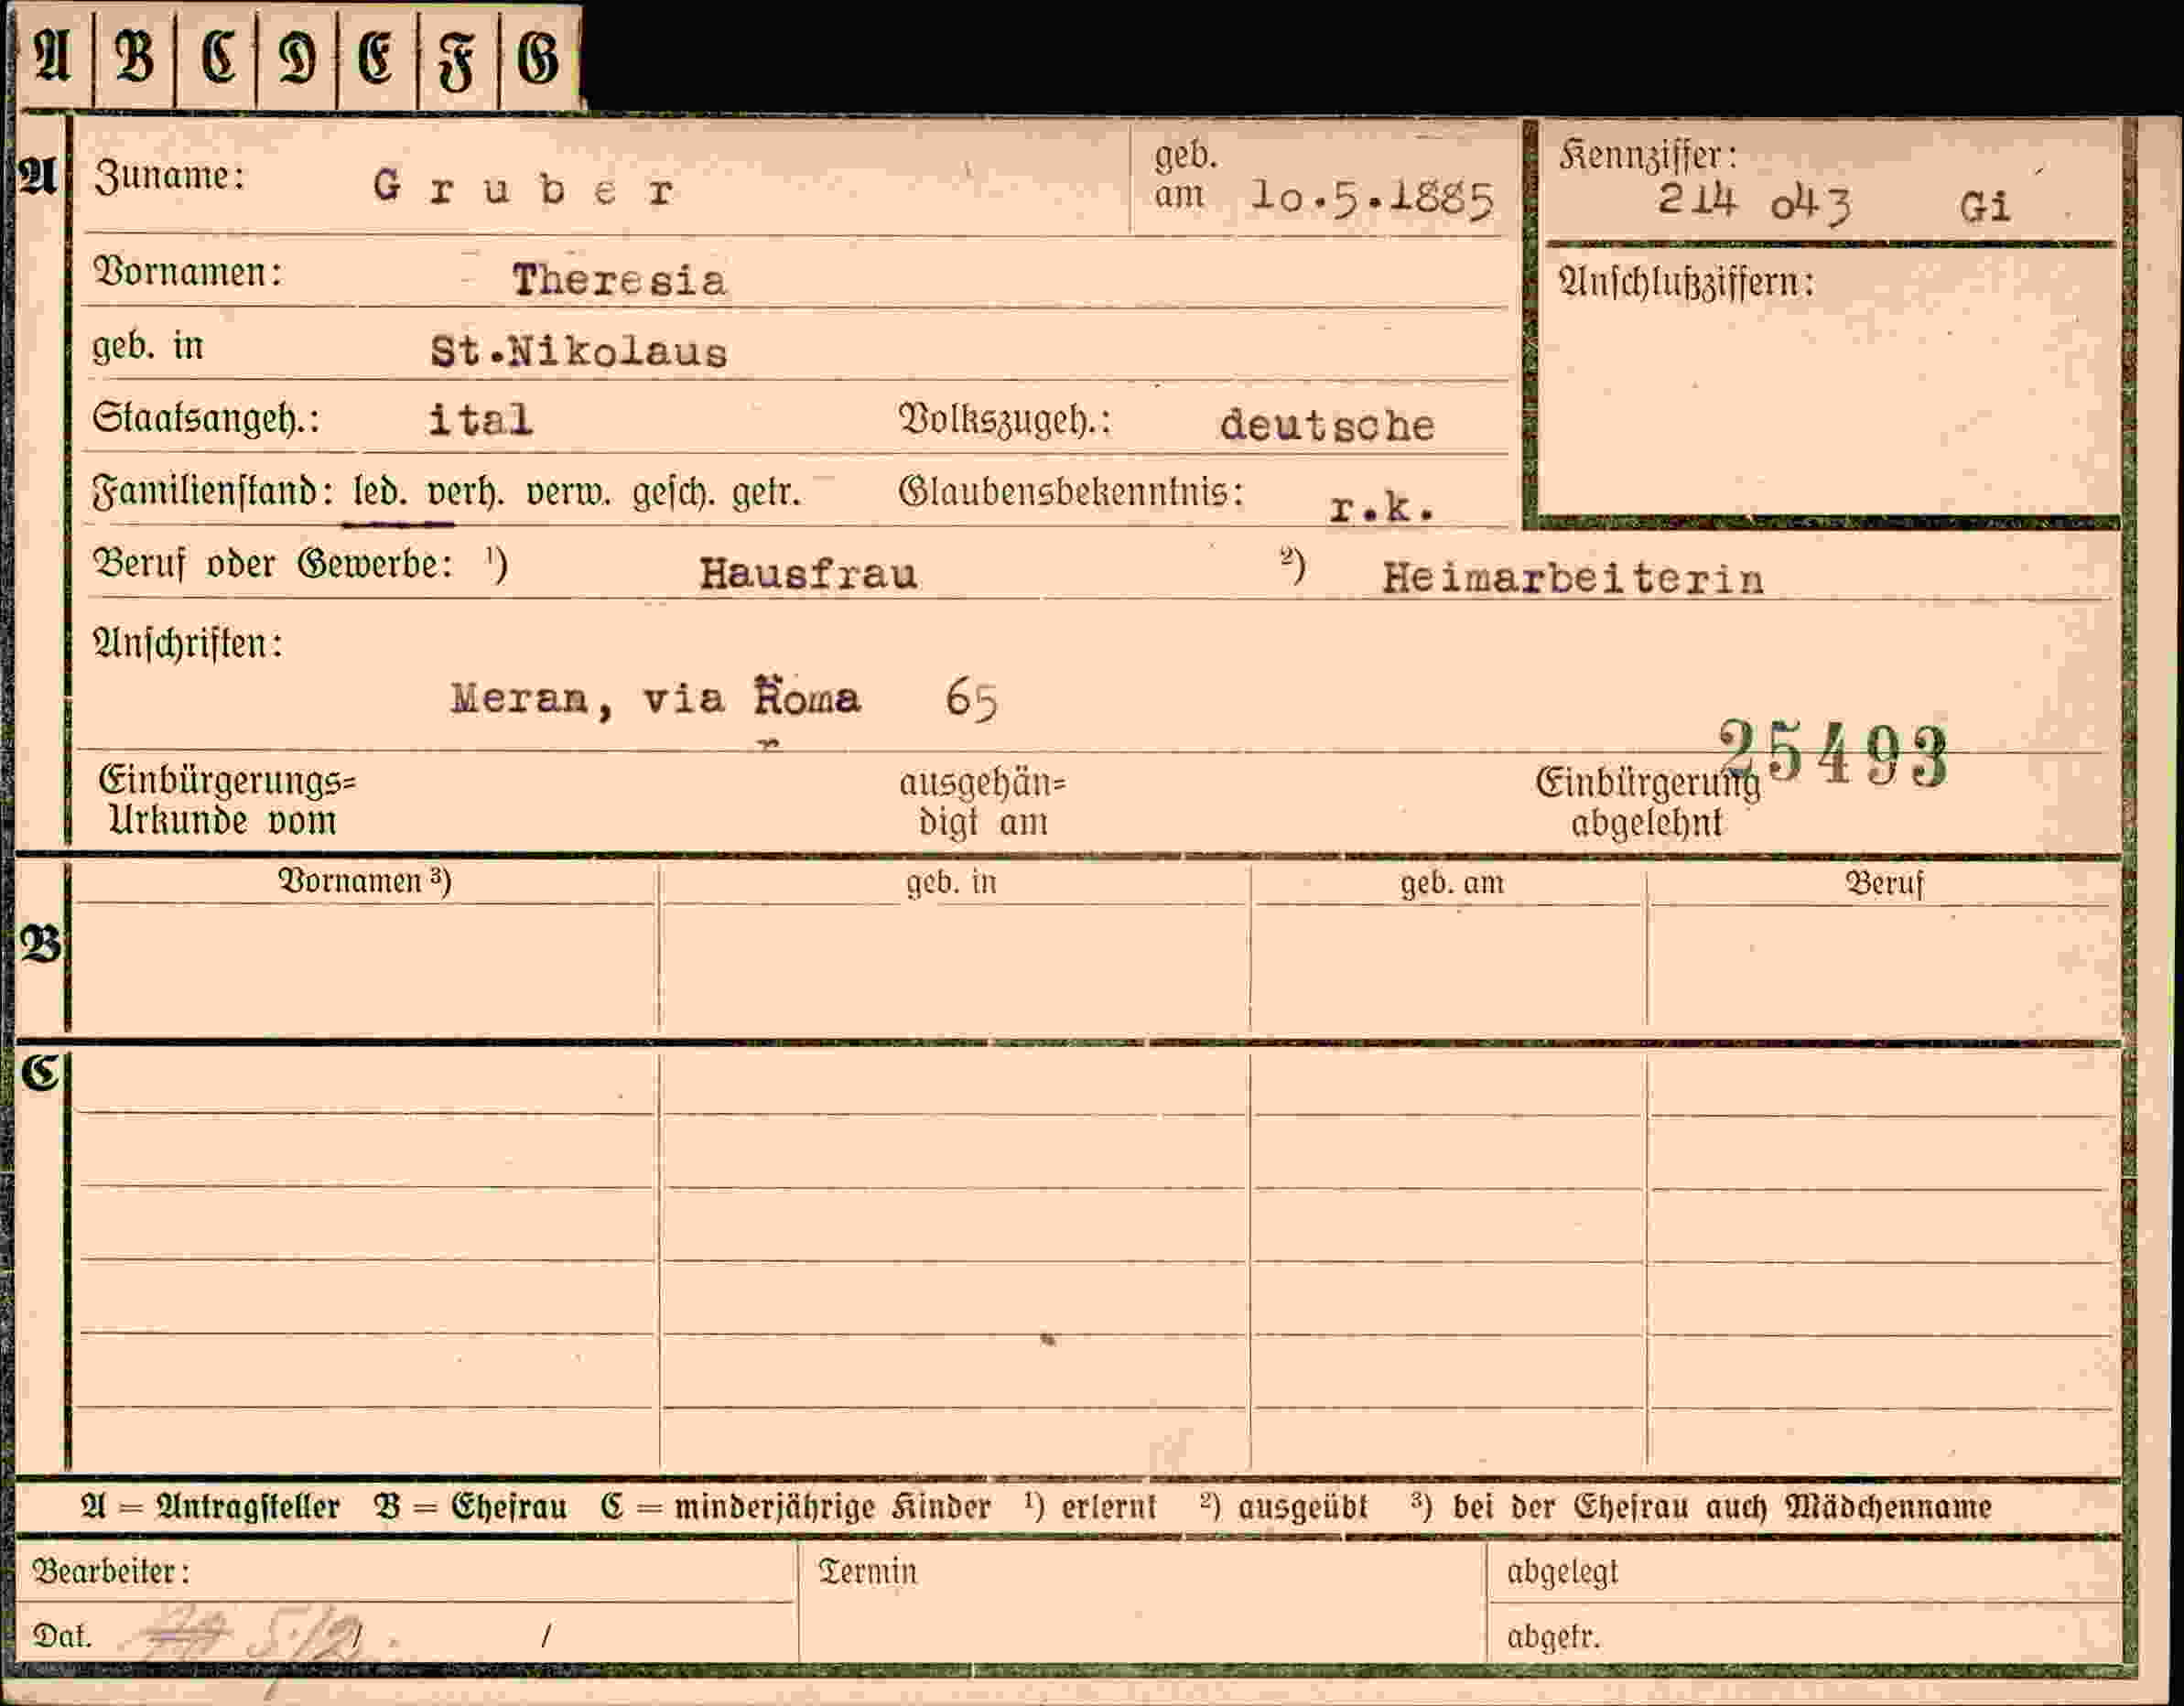Click the legend entry 'B = Ehefrau'

click(470, 1507)
